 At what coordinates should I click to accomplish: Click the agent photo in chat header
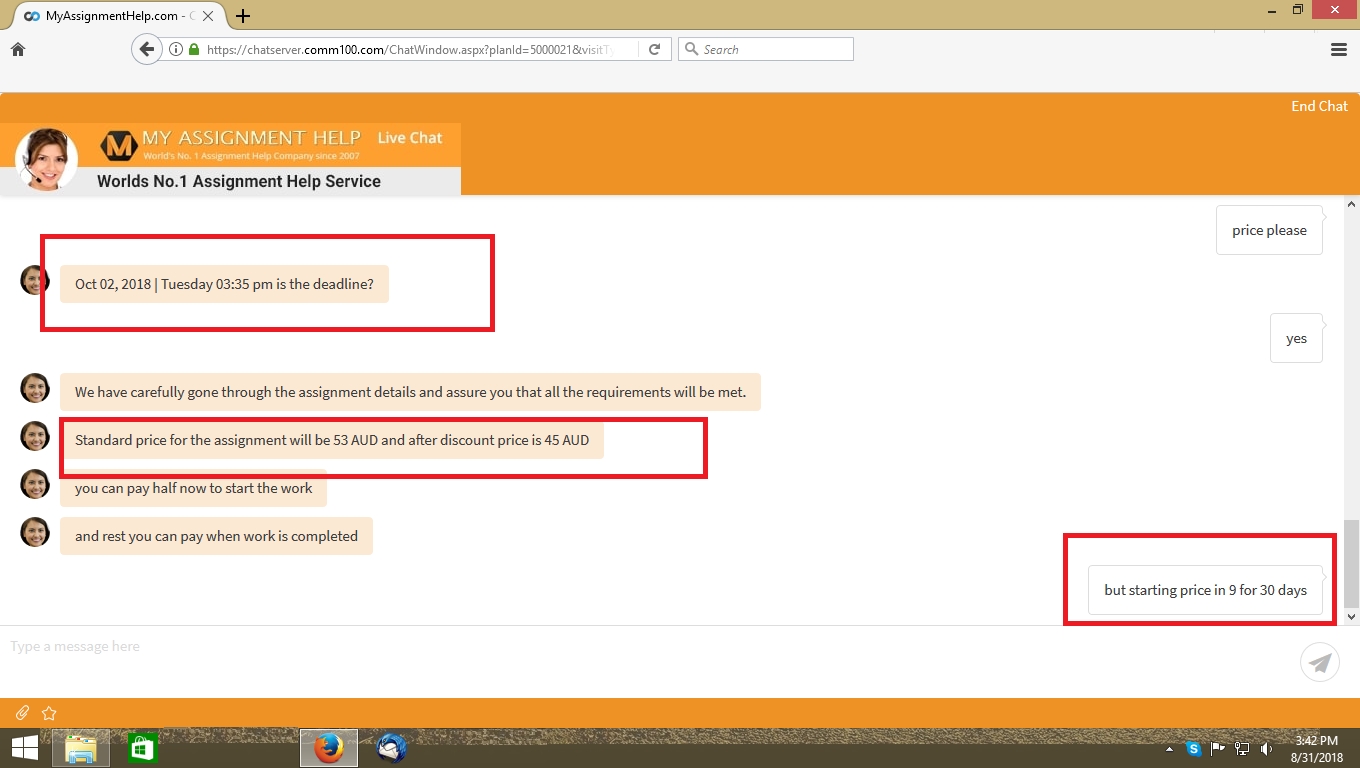point(47,159)
